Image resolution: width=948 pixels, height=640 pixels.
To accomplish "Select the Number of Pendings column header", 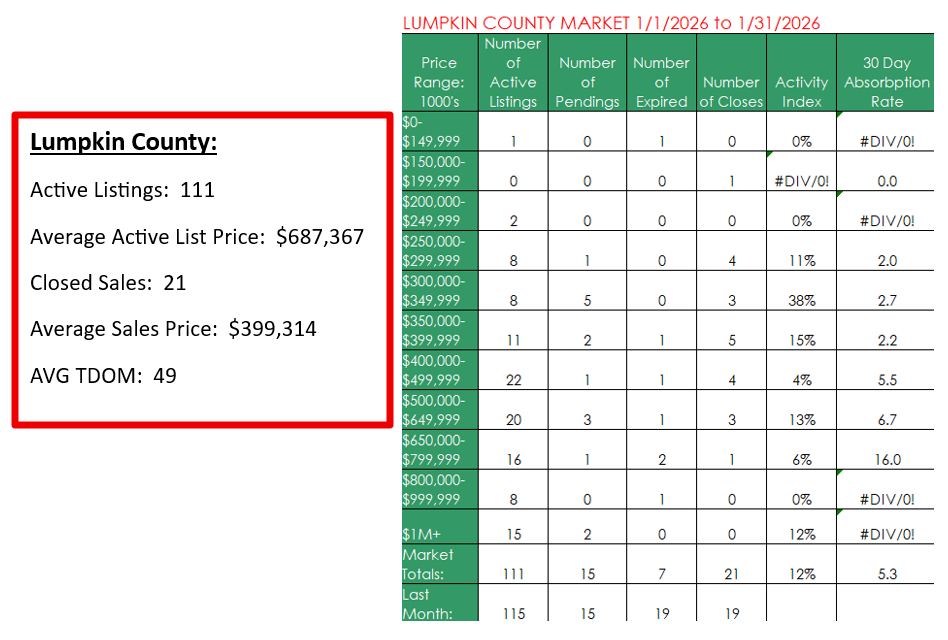I will (587, 82).
